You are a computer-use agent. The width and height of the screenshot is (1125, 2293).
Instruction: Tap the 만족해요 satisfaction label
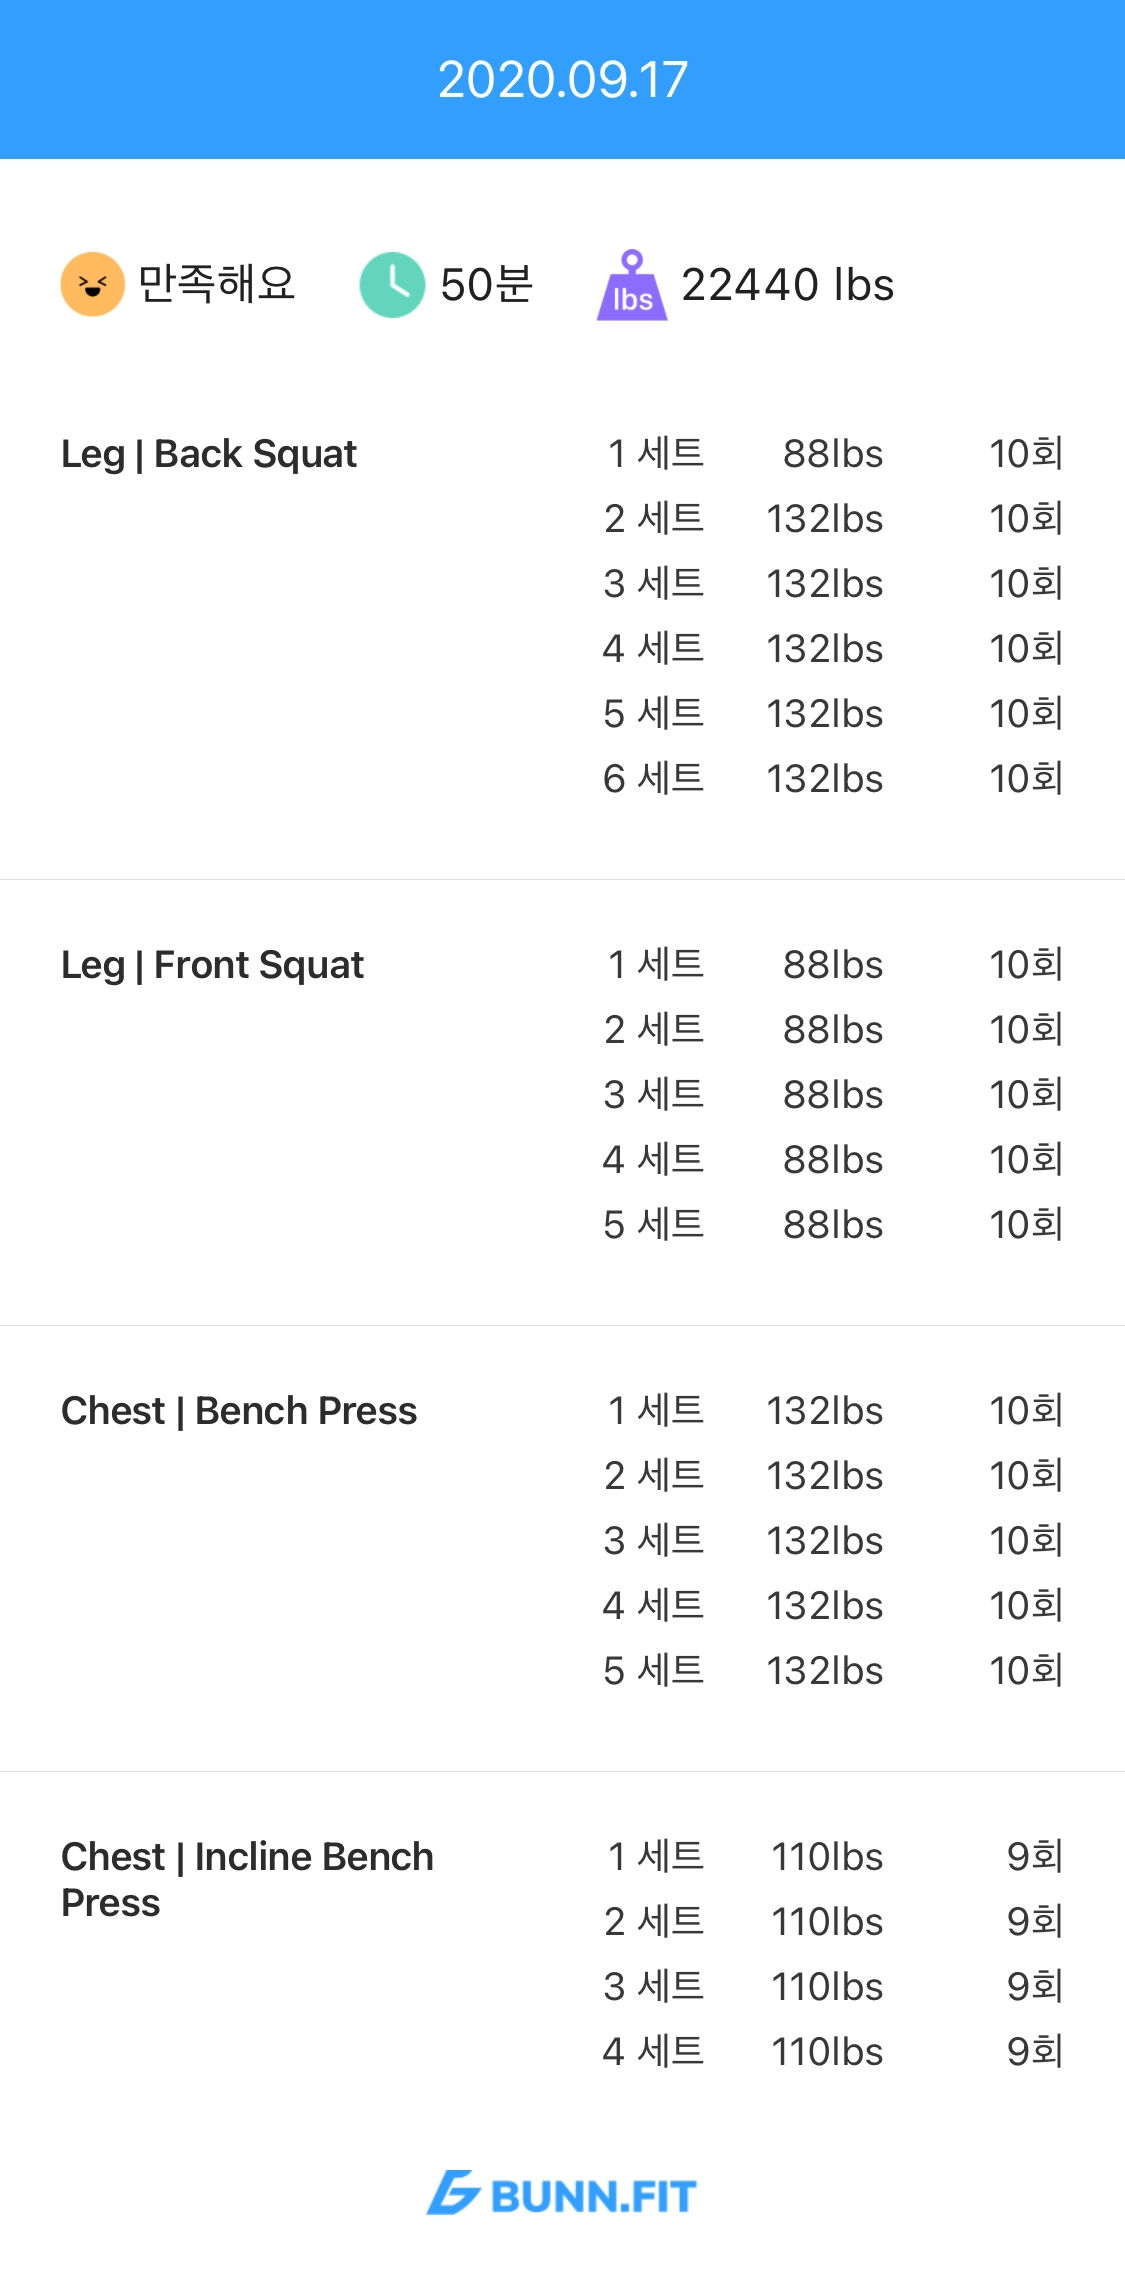click(216, 284)
